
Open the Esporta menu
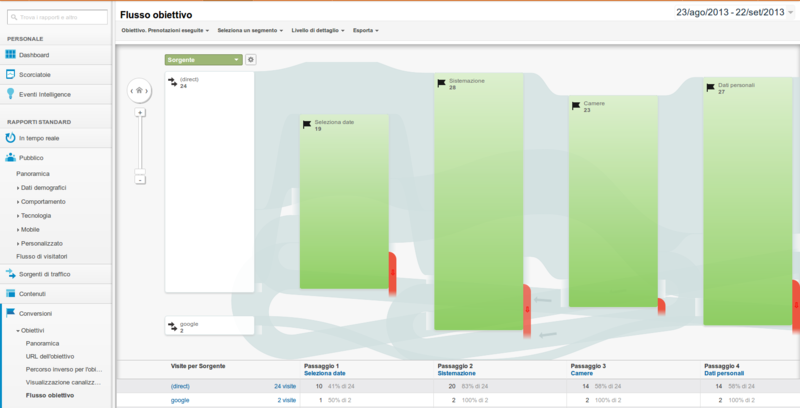364,31
